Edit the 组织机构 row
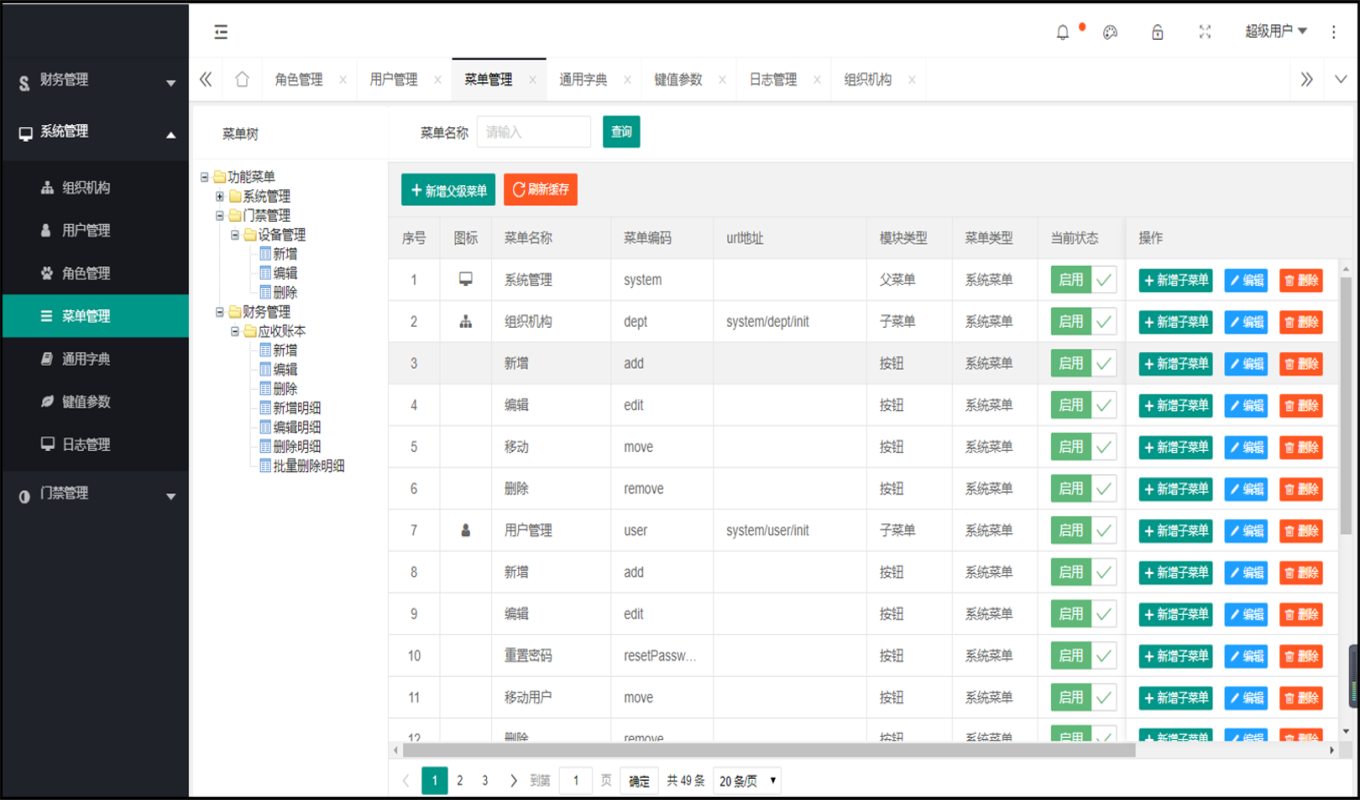This screenshot has height=800, width=1360. (x=1246, y=322)
